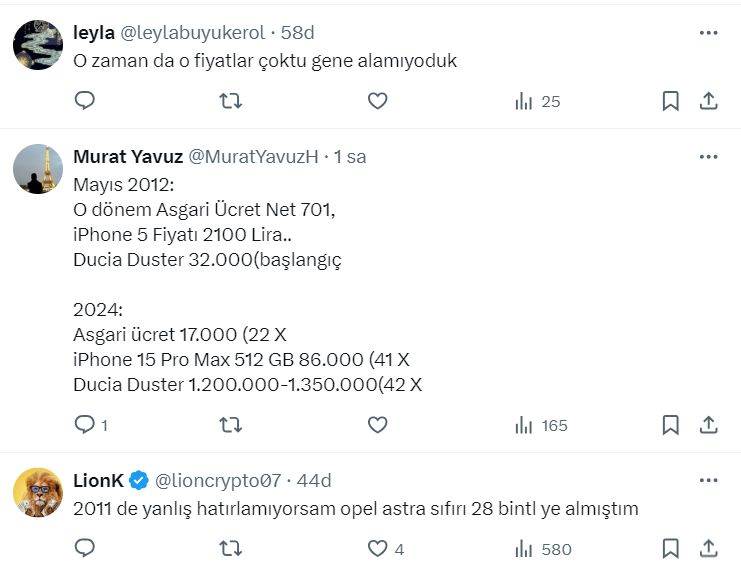741x572 pixels.
Task: Open the 58d timestamp on leyla's tweet
Action: (298, 33)
